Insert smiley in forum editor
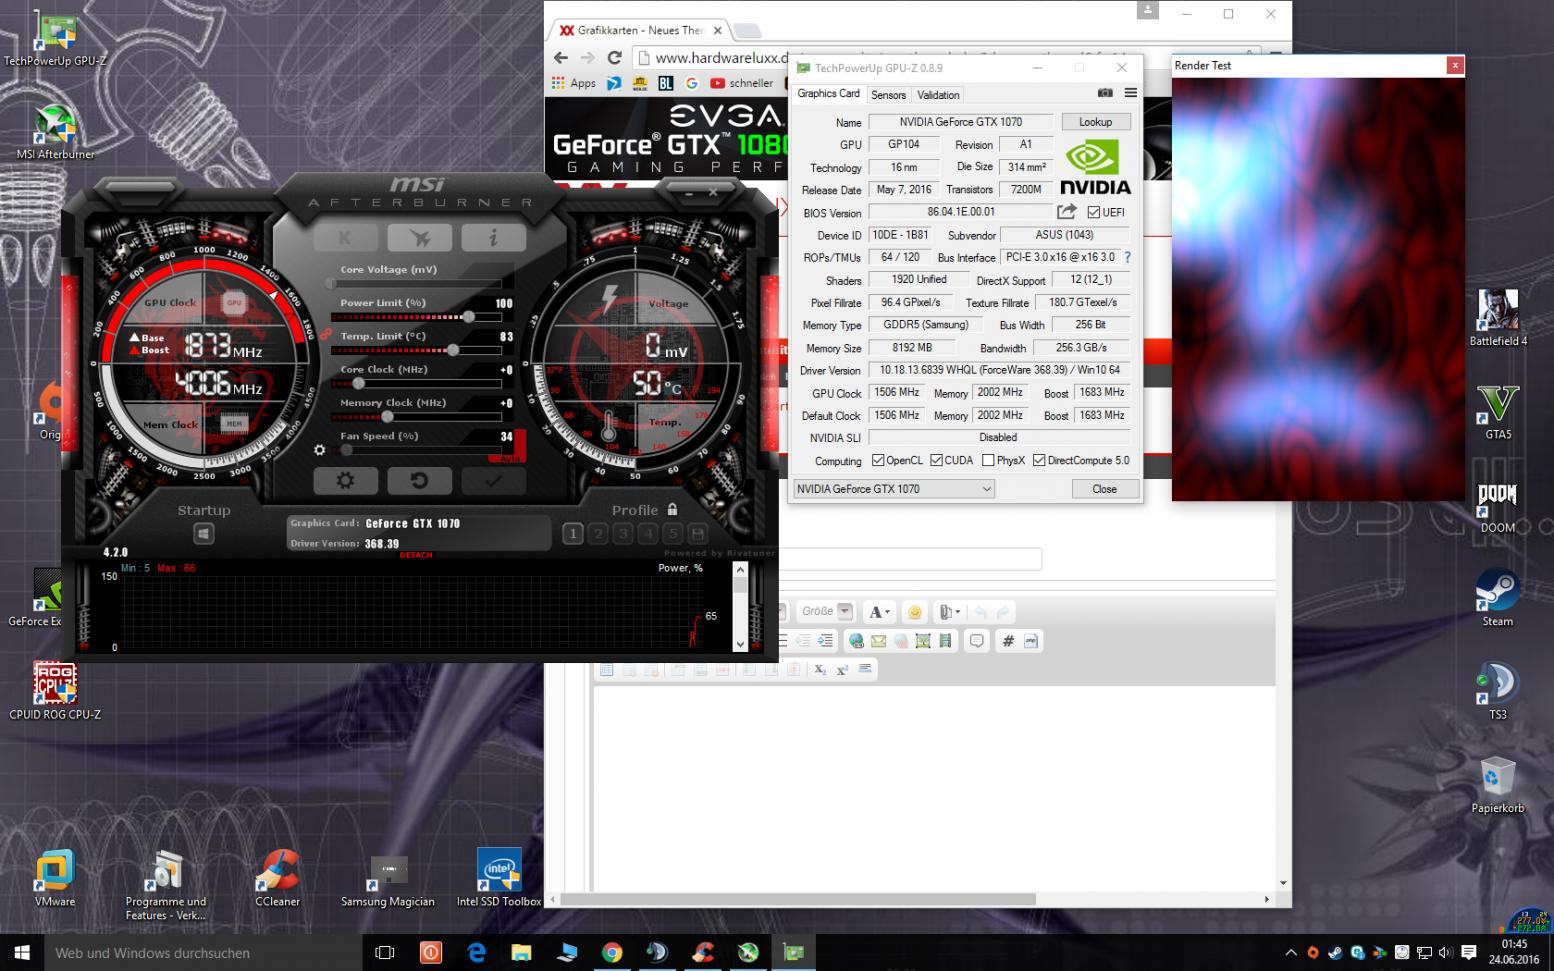1554x971 pixels. point(914,612)
